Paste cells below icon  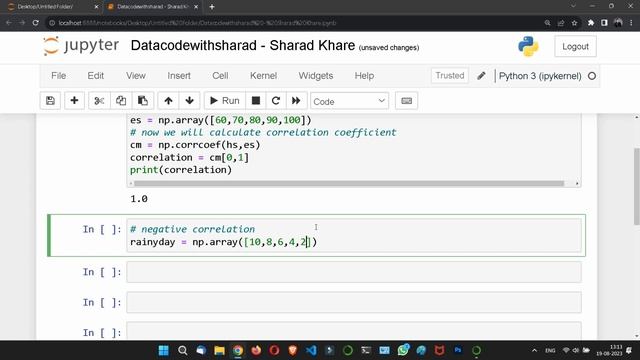(142, 101)
